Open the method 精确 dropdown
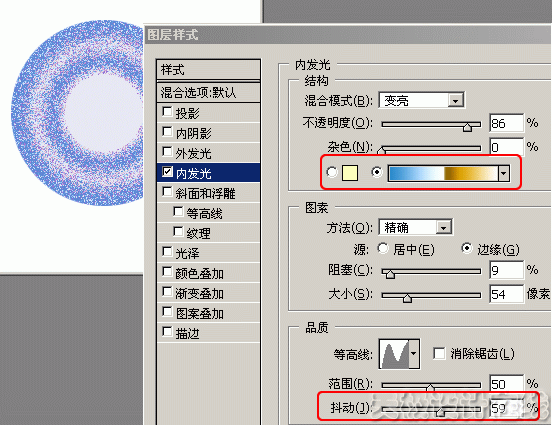This screenshot has height=425, width=552. pos(416,227)
